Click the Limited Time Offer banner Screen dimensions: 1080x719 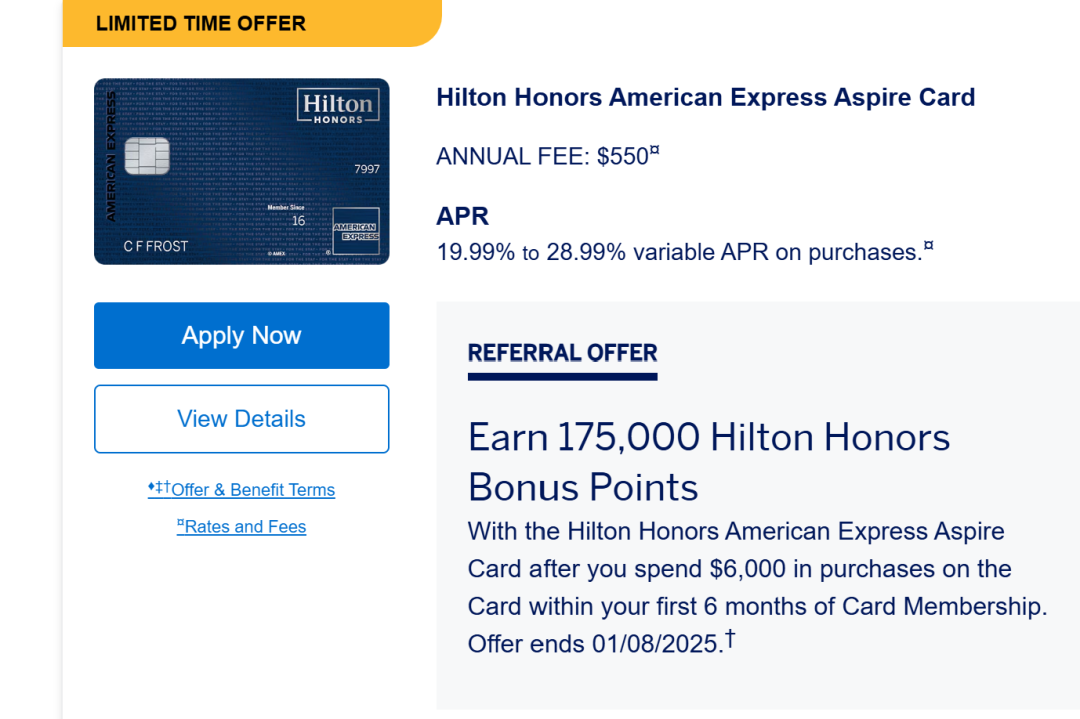pyautogui.click(x=251, y=23)
